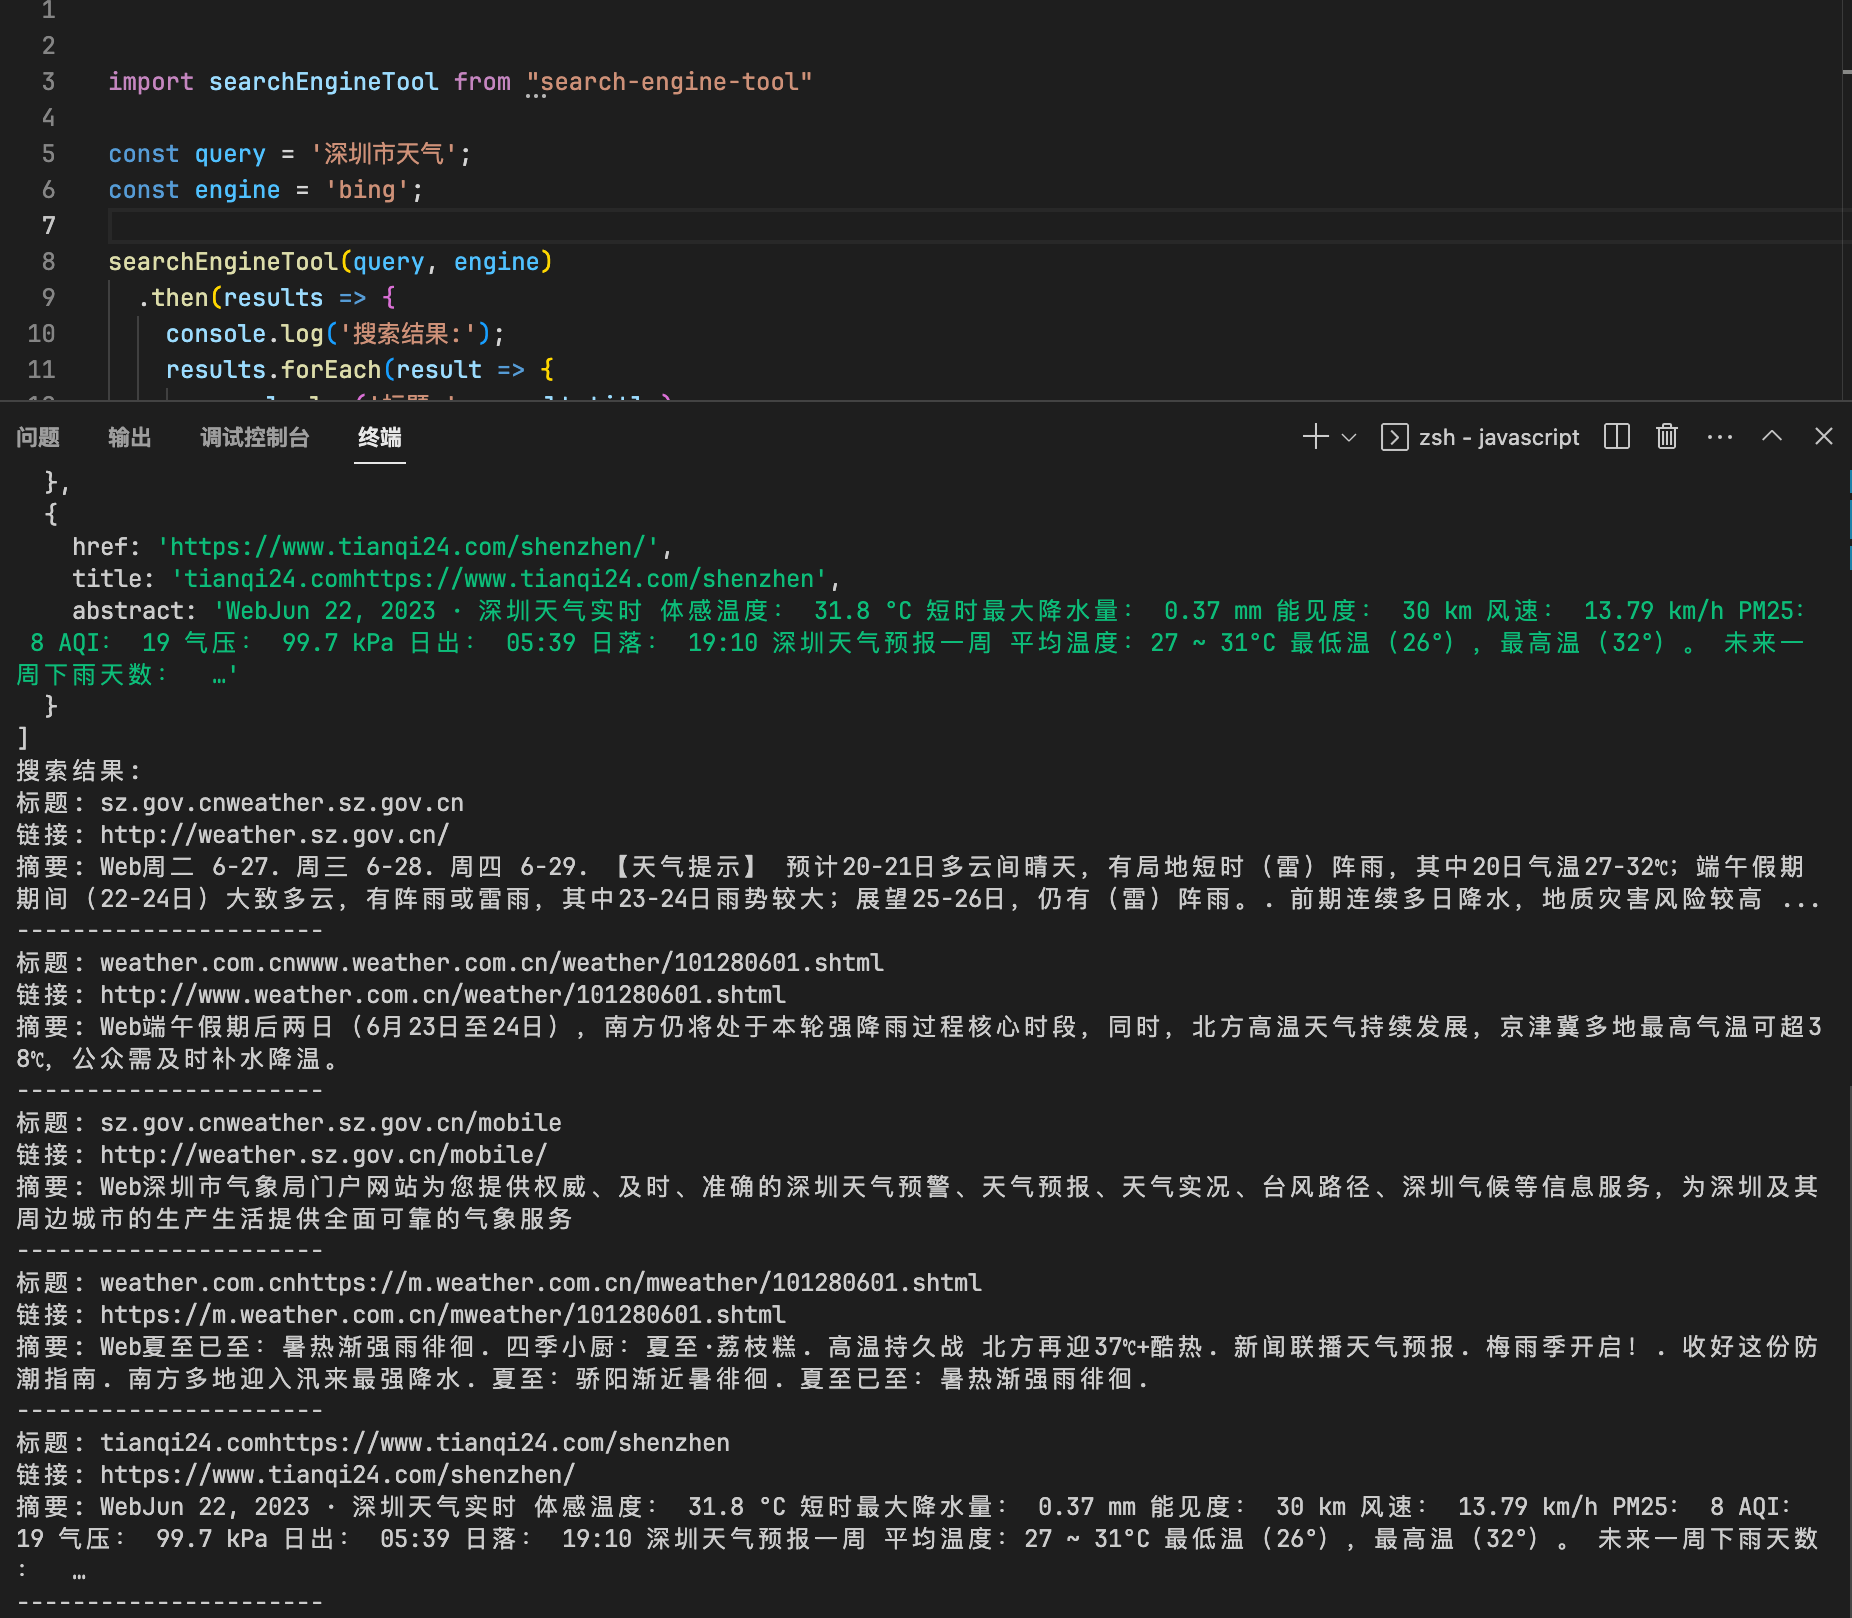Click the new terminal plus icon
Viewport: 1852px width, 1618px height.
pos(1316,437)
